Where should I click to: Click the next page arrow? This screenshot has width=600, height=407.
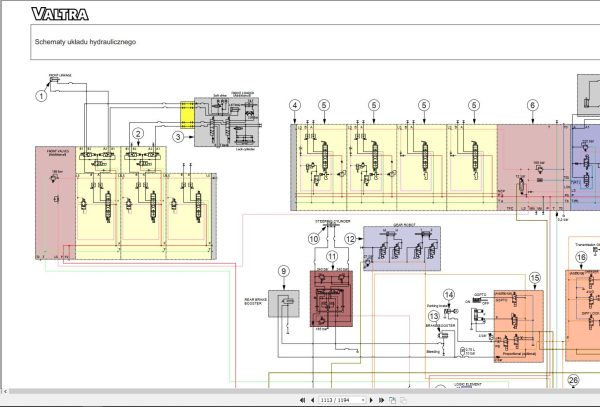pyautogui.click(x=370, y=400)
